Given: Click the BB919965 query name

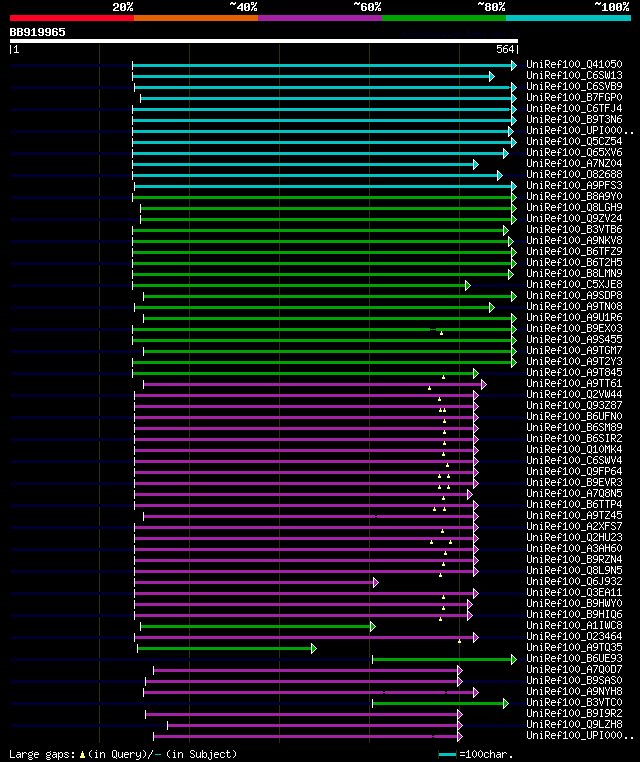Looking at the screenshot, I should [37, 33].
